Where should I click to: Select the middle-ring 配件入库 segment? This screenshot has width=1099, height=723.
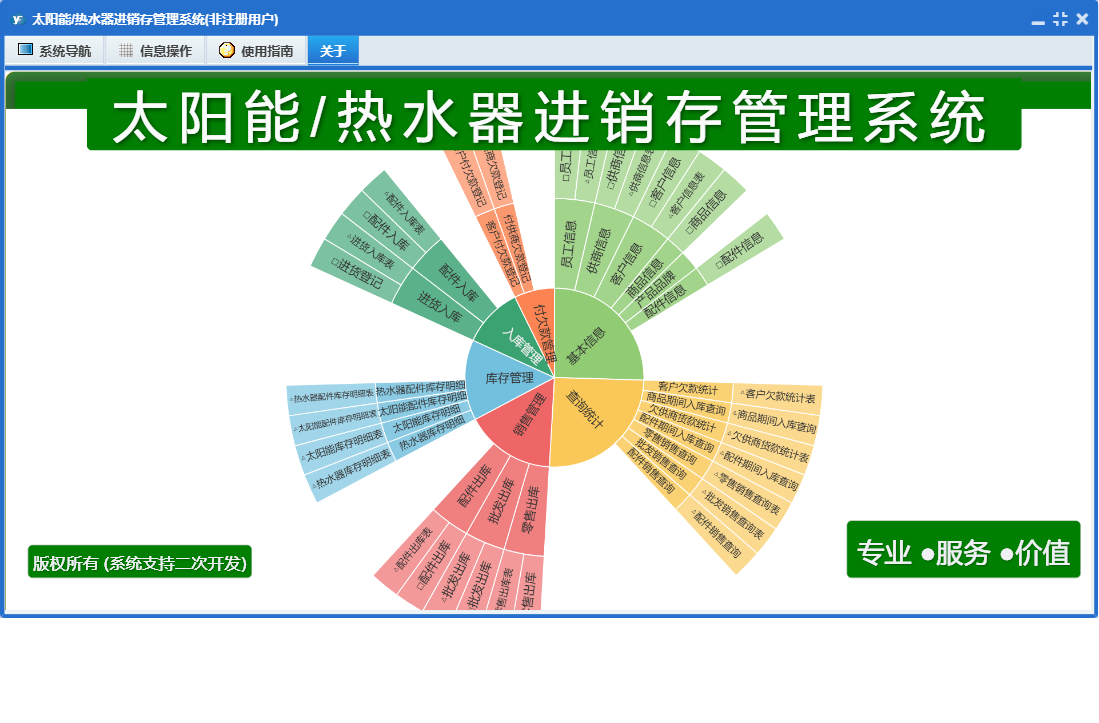click(x=457, y=282)
